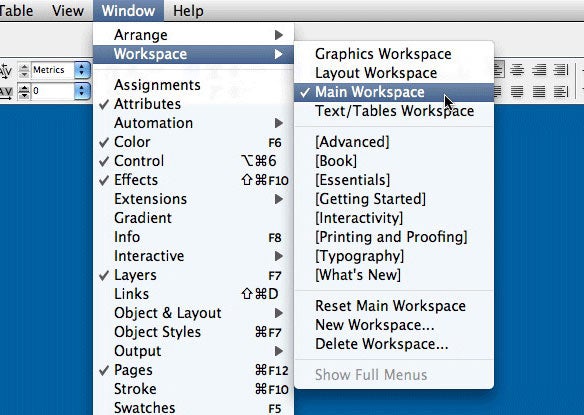Open the Help menu
The image size is (584, 415).
188,11
